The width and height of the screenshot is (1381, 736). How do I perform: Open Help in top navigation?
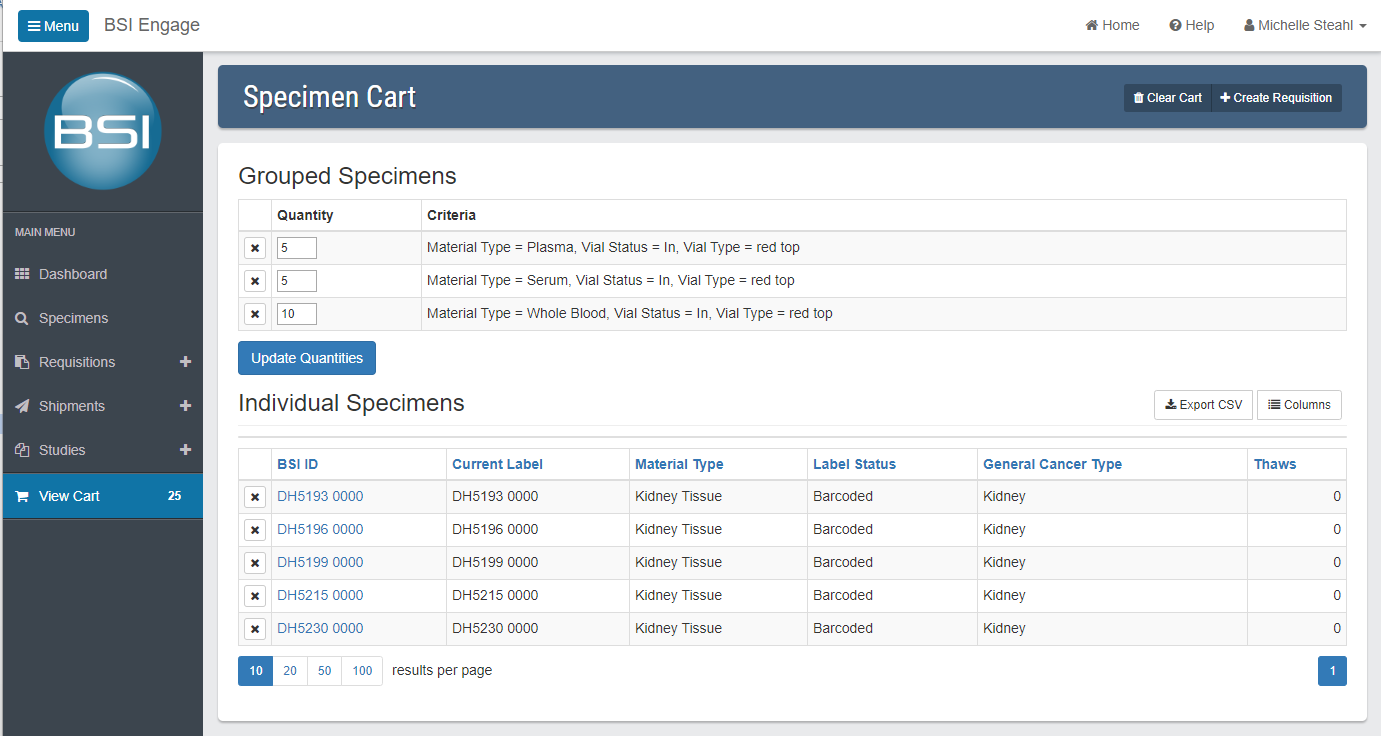tap(1192, 26)
